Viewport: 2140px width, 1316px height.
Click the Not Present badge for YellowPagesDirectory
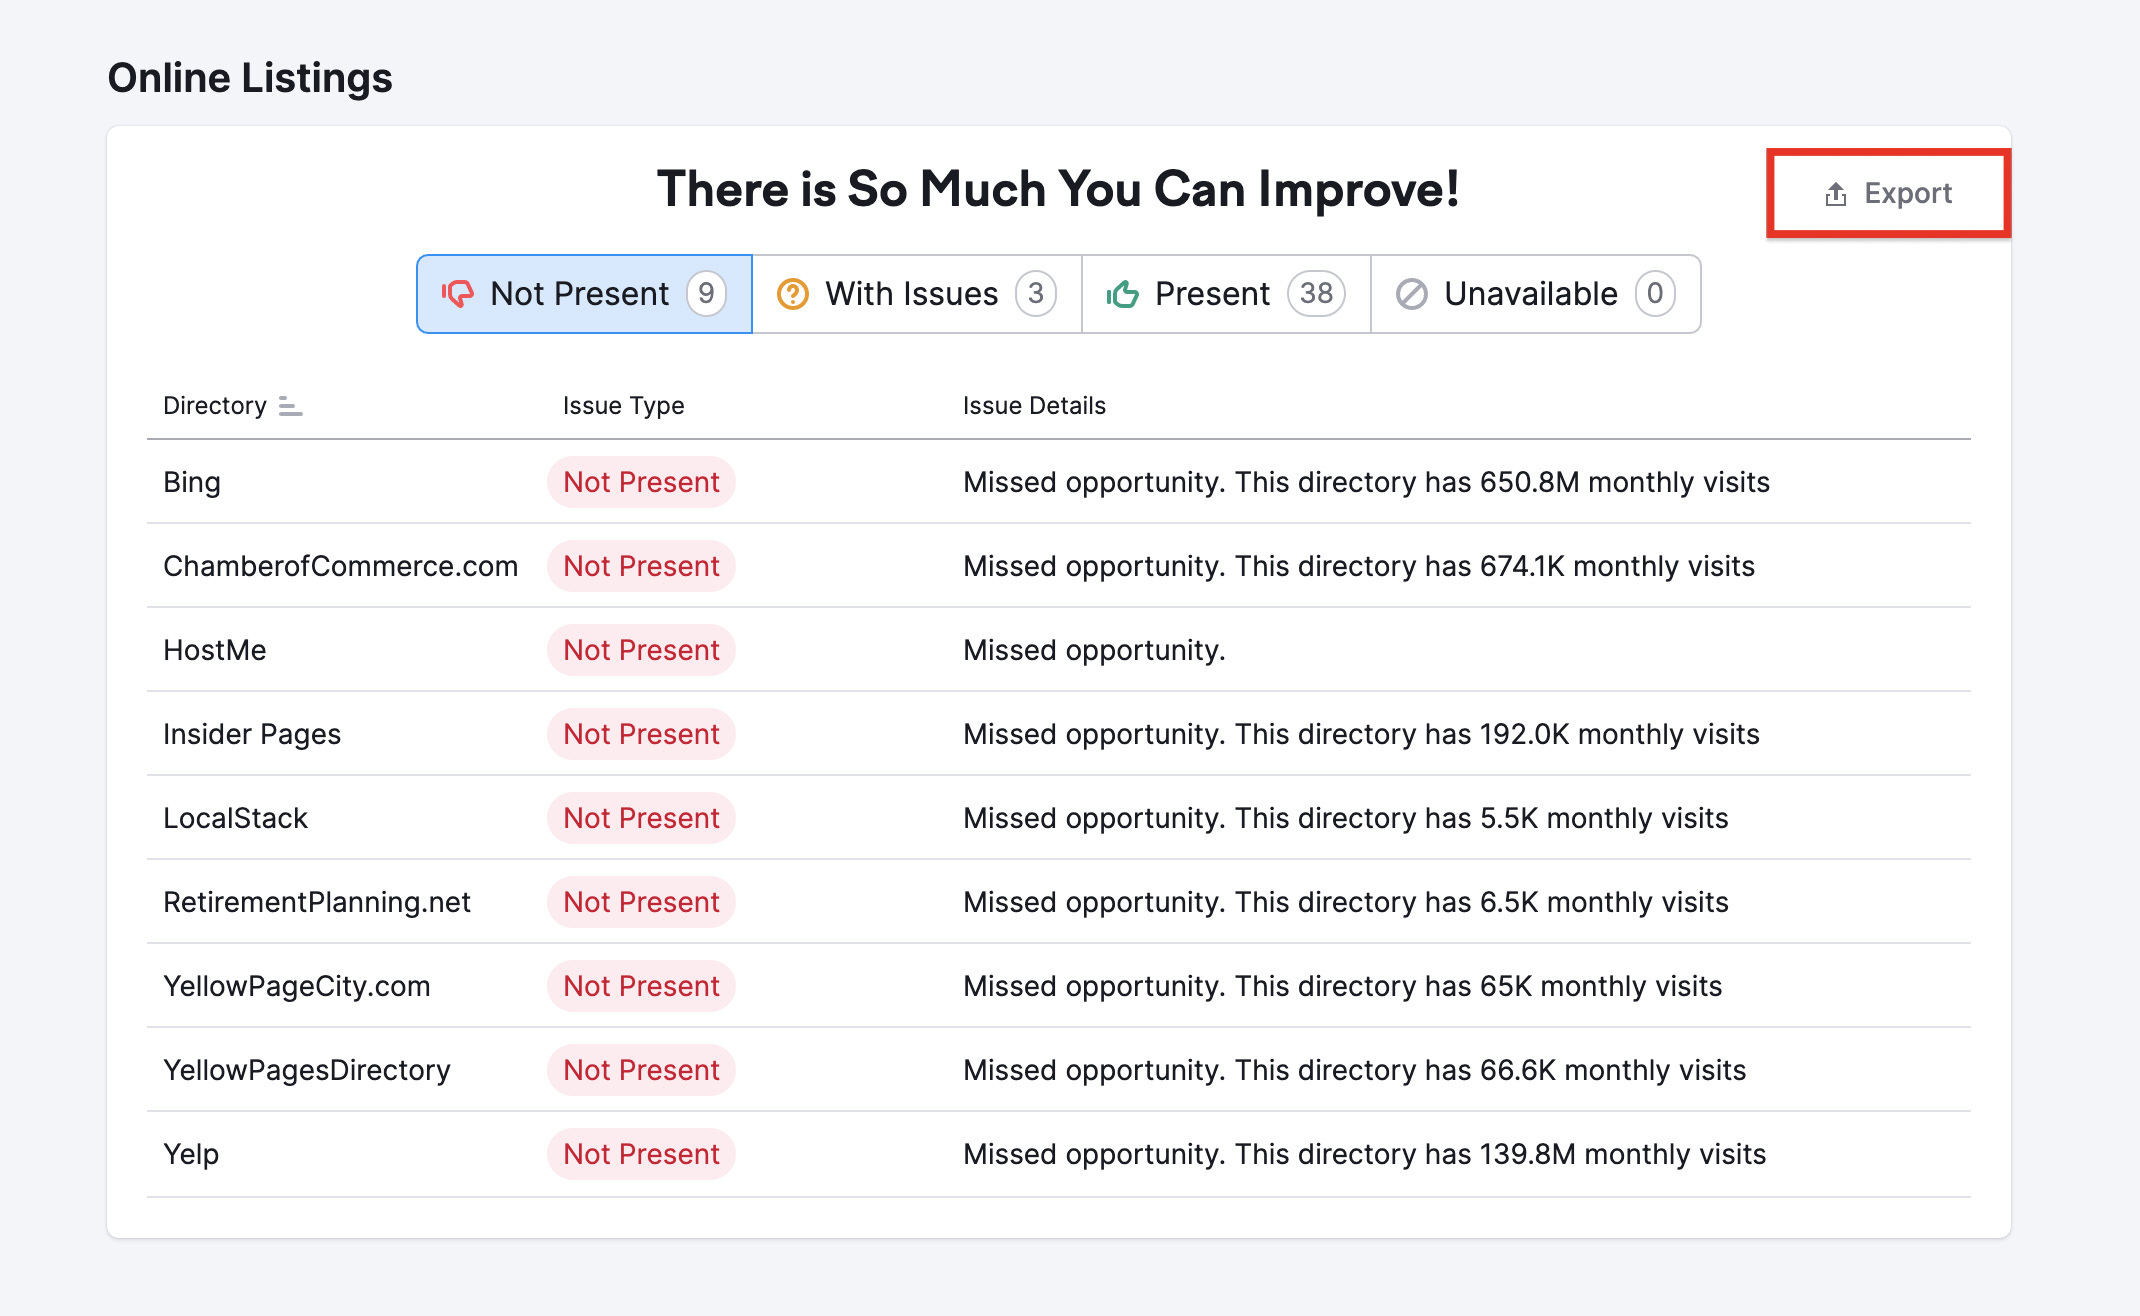(641, 1070)
